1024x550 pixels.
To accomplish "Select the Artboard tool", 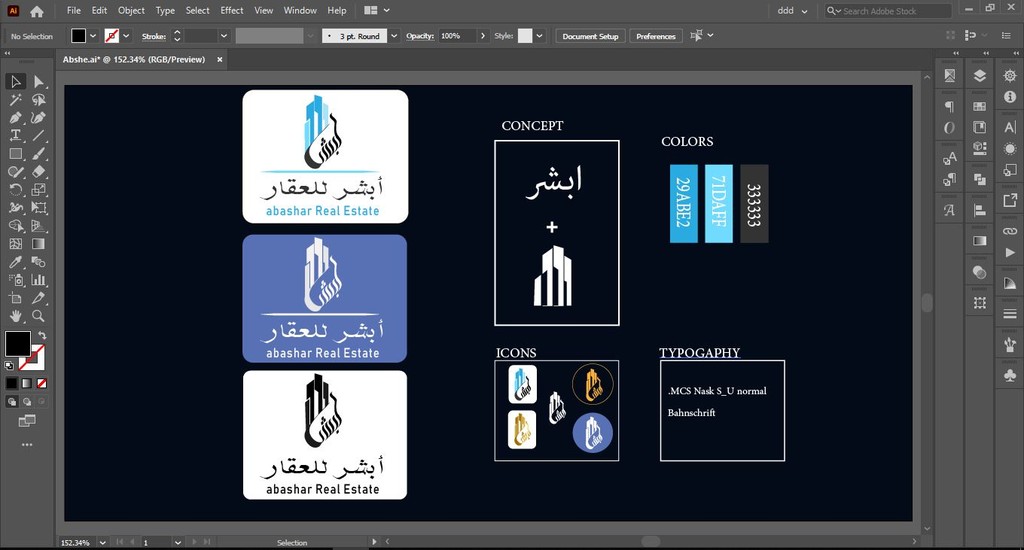I will pyautogui.click(x=16, y=298).
